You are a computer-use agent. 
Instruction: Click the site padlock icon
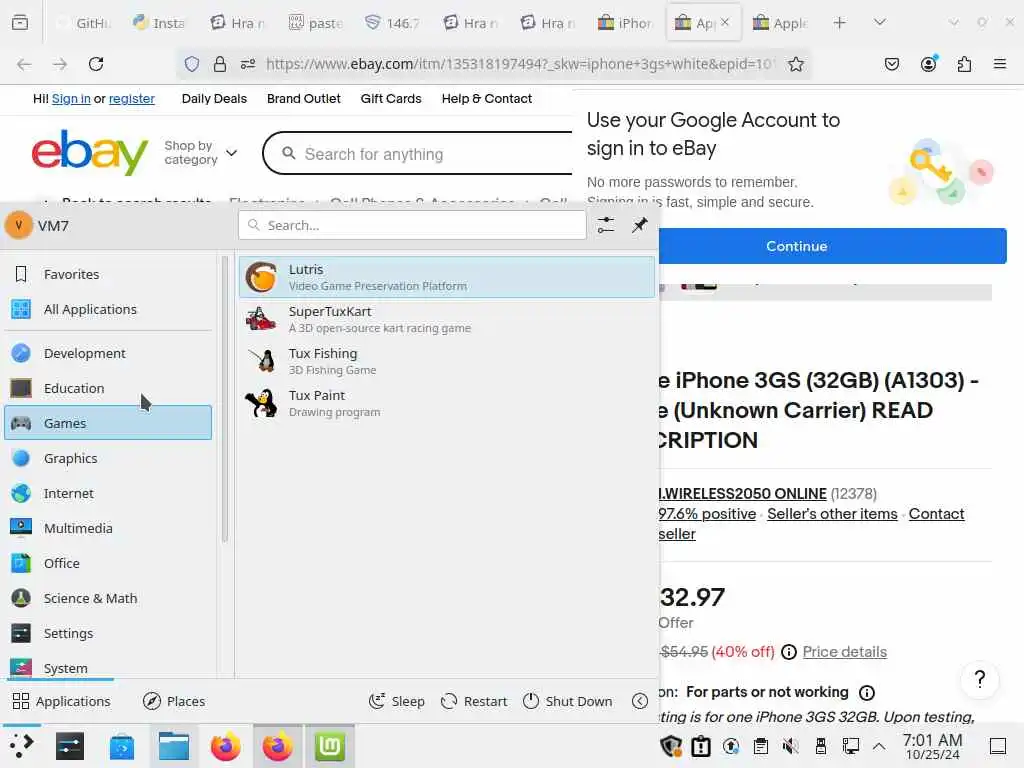[220, 64]
